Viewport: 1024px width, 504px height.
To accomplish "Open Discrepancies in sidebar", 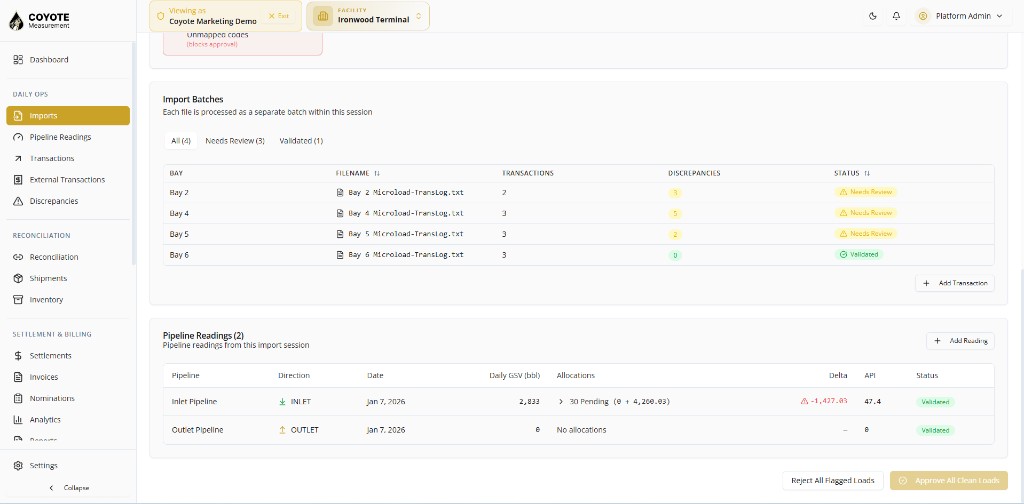I will 68,201.
